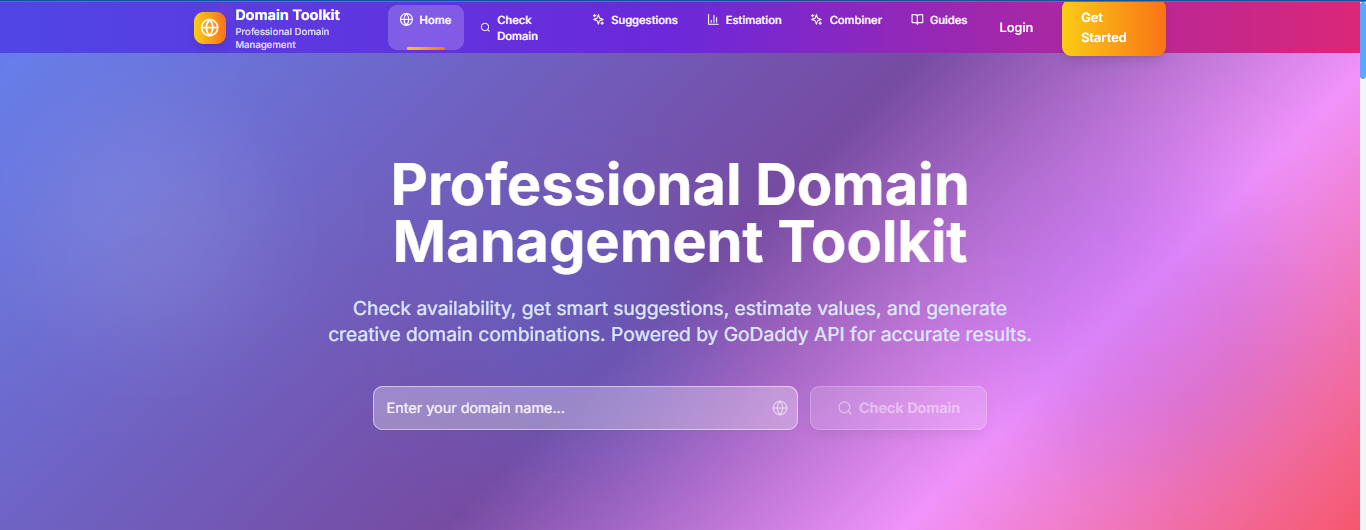Open the Suggestions nav item
Image resolution: width=1366 pixels, height=530 pixels.
pyautogui.click(x=635, y=20)
